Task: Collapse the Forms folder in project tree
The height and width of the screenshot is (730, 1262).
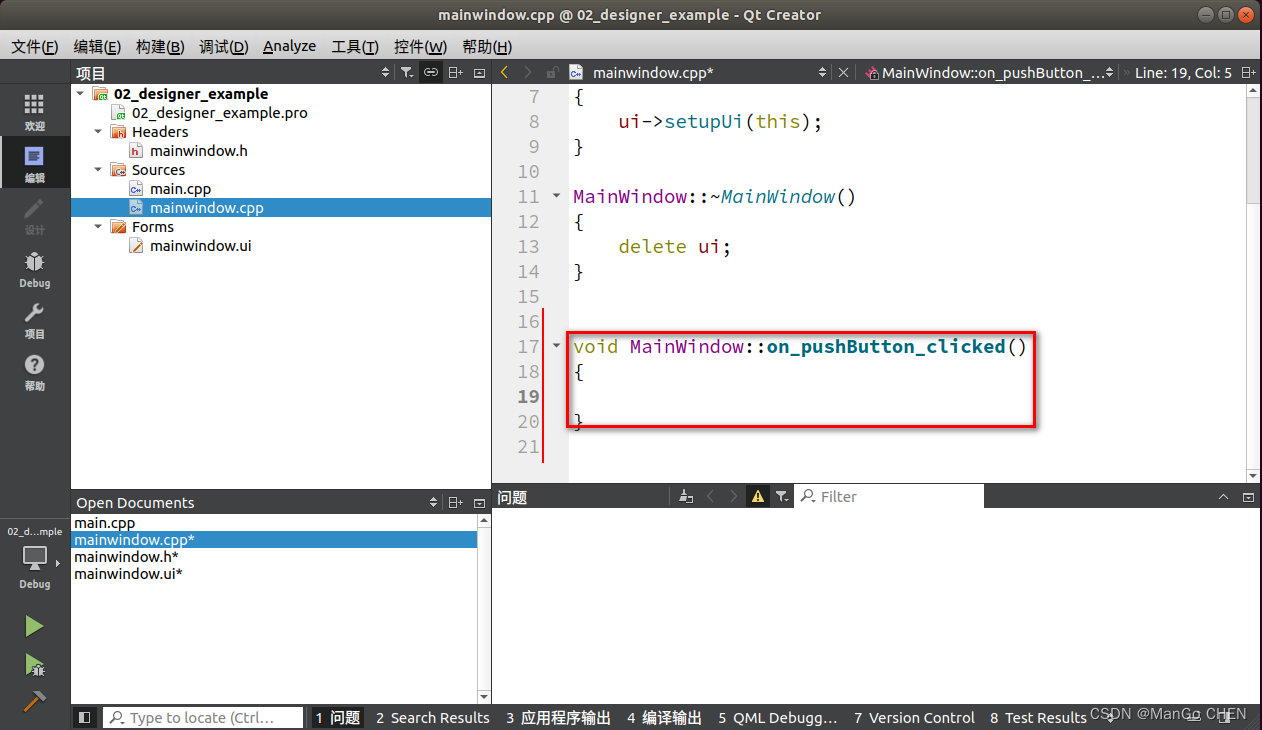Action: 98,227
